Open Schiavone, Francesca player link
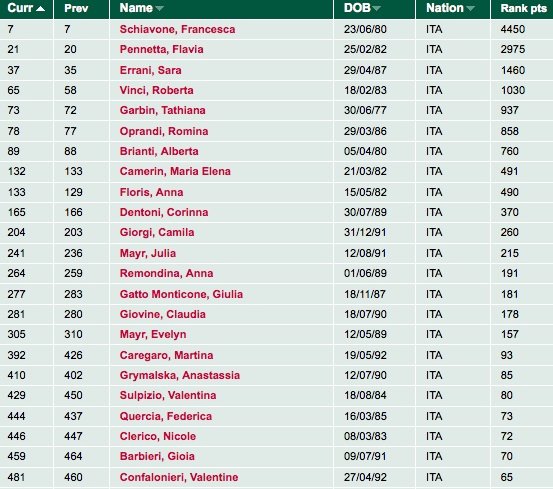Image resolution: width=553 pixels, height=489 pixels. click(x=177, y=29)
